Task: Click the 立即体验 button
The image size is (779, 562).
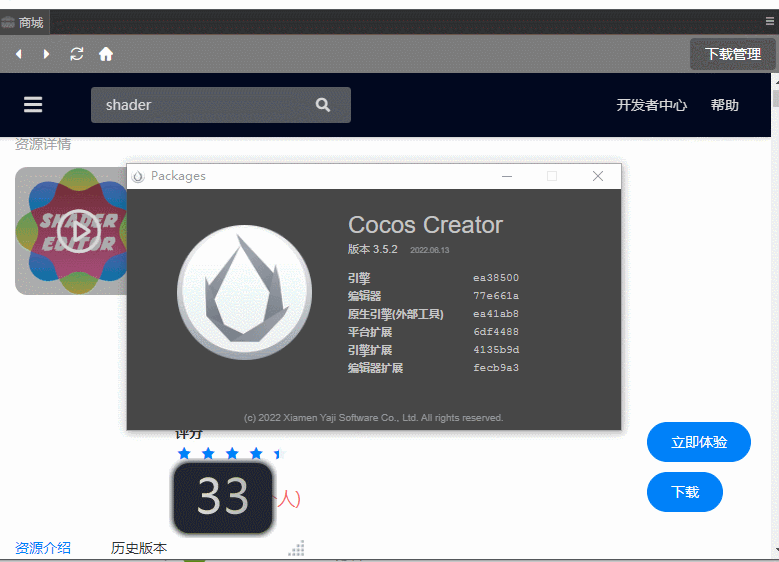Action: pyautogui.click(x=699, y=442)
